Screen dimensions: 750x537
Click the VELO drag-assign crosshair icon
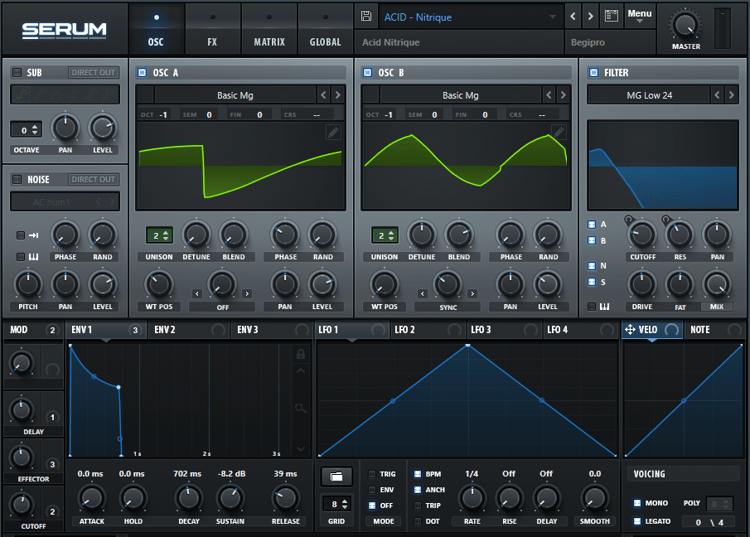tap(630, 329)
